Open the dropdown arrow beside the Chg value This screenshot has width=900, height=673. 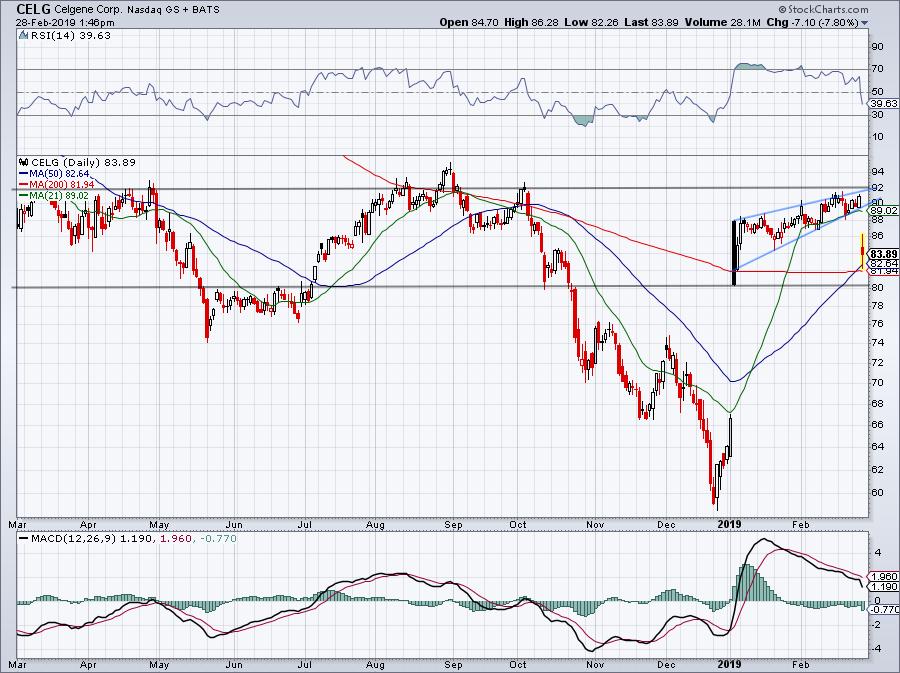[864, 23]
